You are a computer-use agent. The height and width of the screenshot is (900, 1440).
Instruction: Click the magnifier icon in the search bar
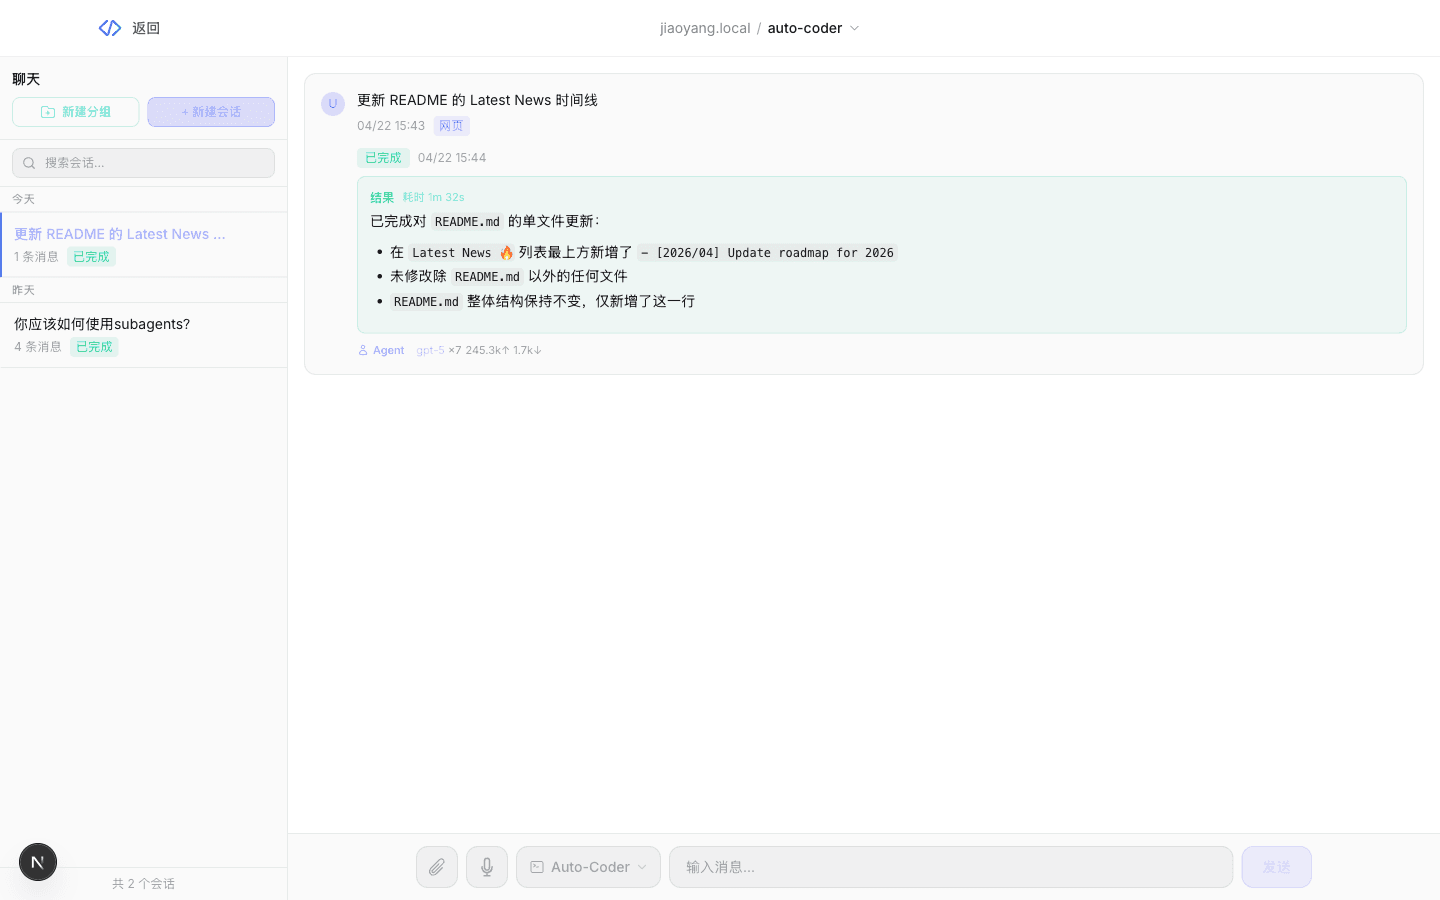tap(31, 162)
